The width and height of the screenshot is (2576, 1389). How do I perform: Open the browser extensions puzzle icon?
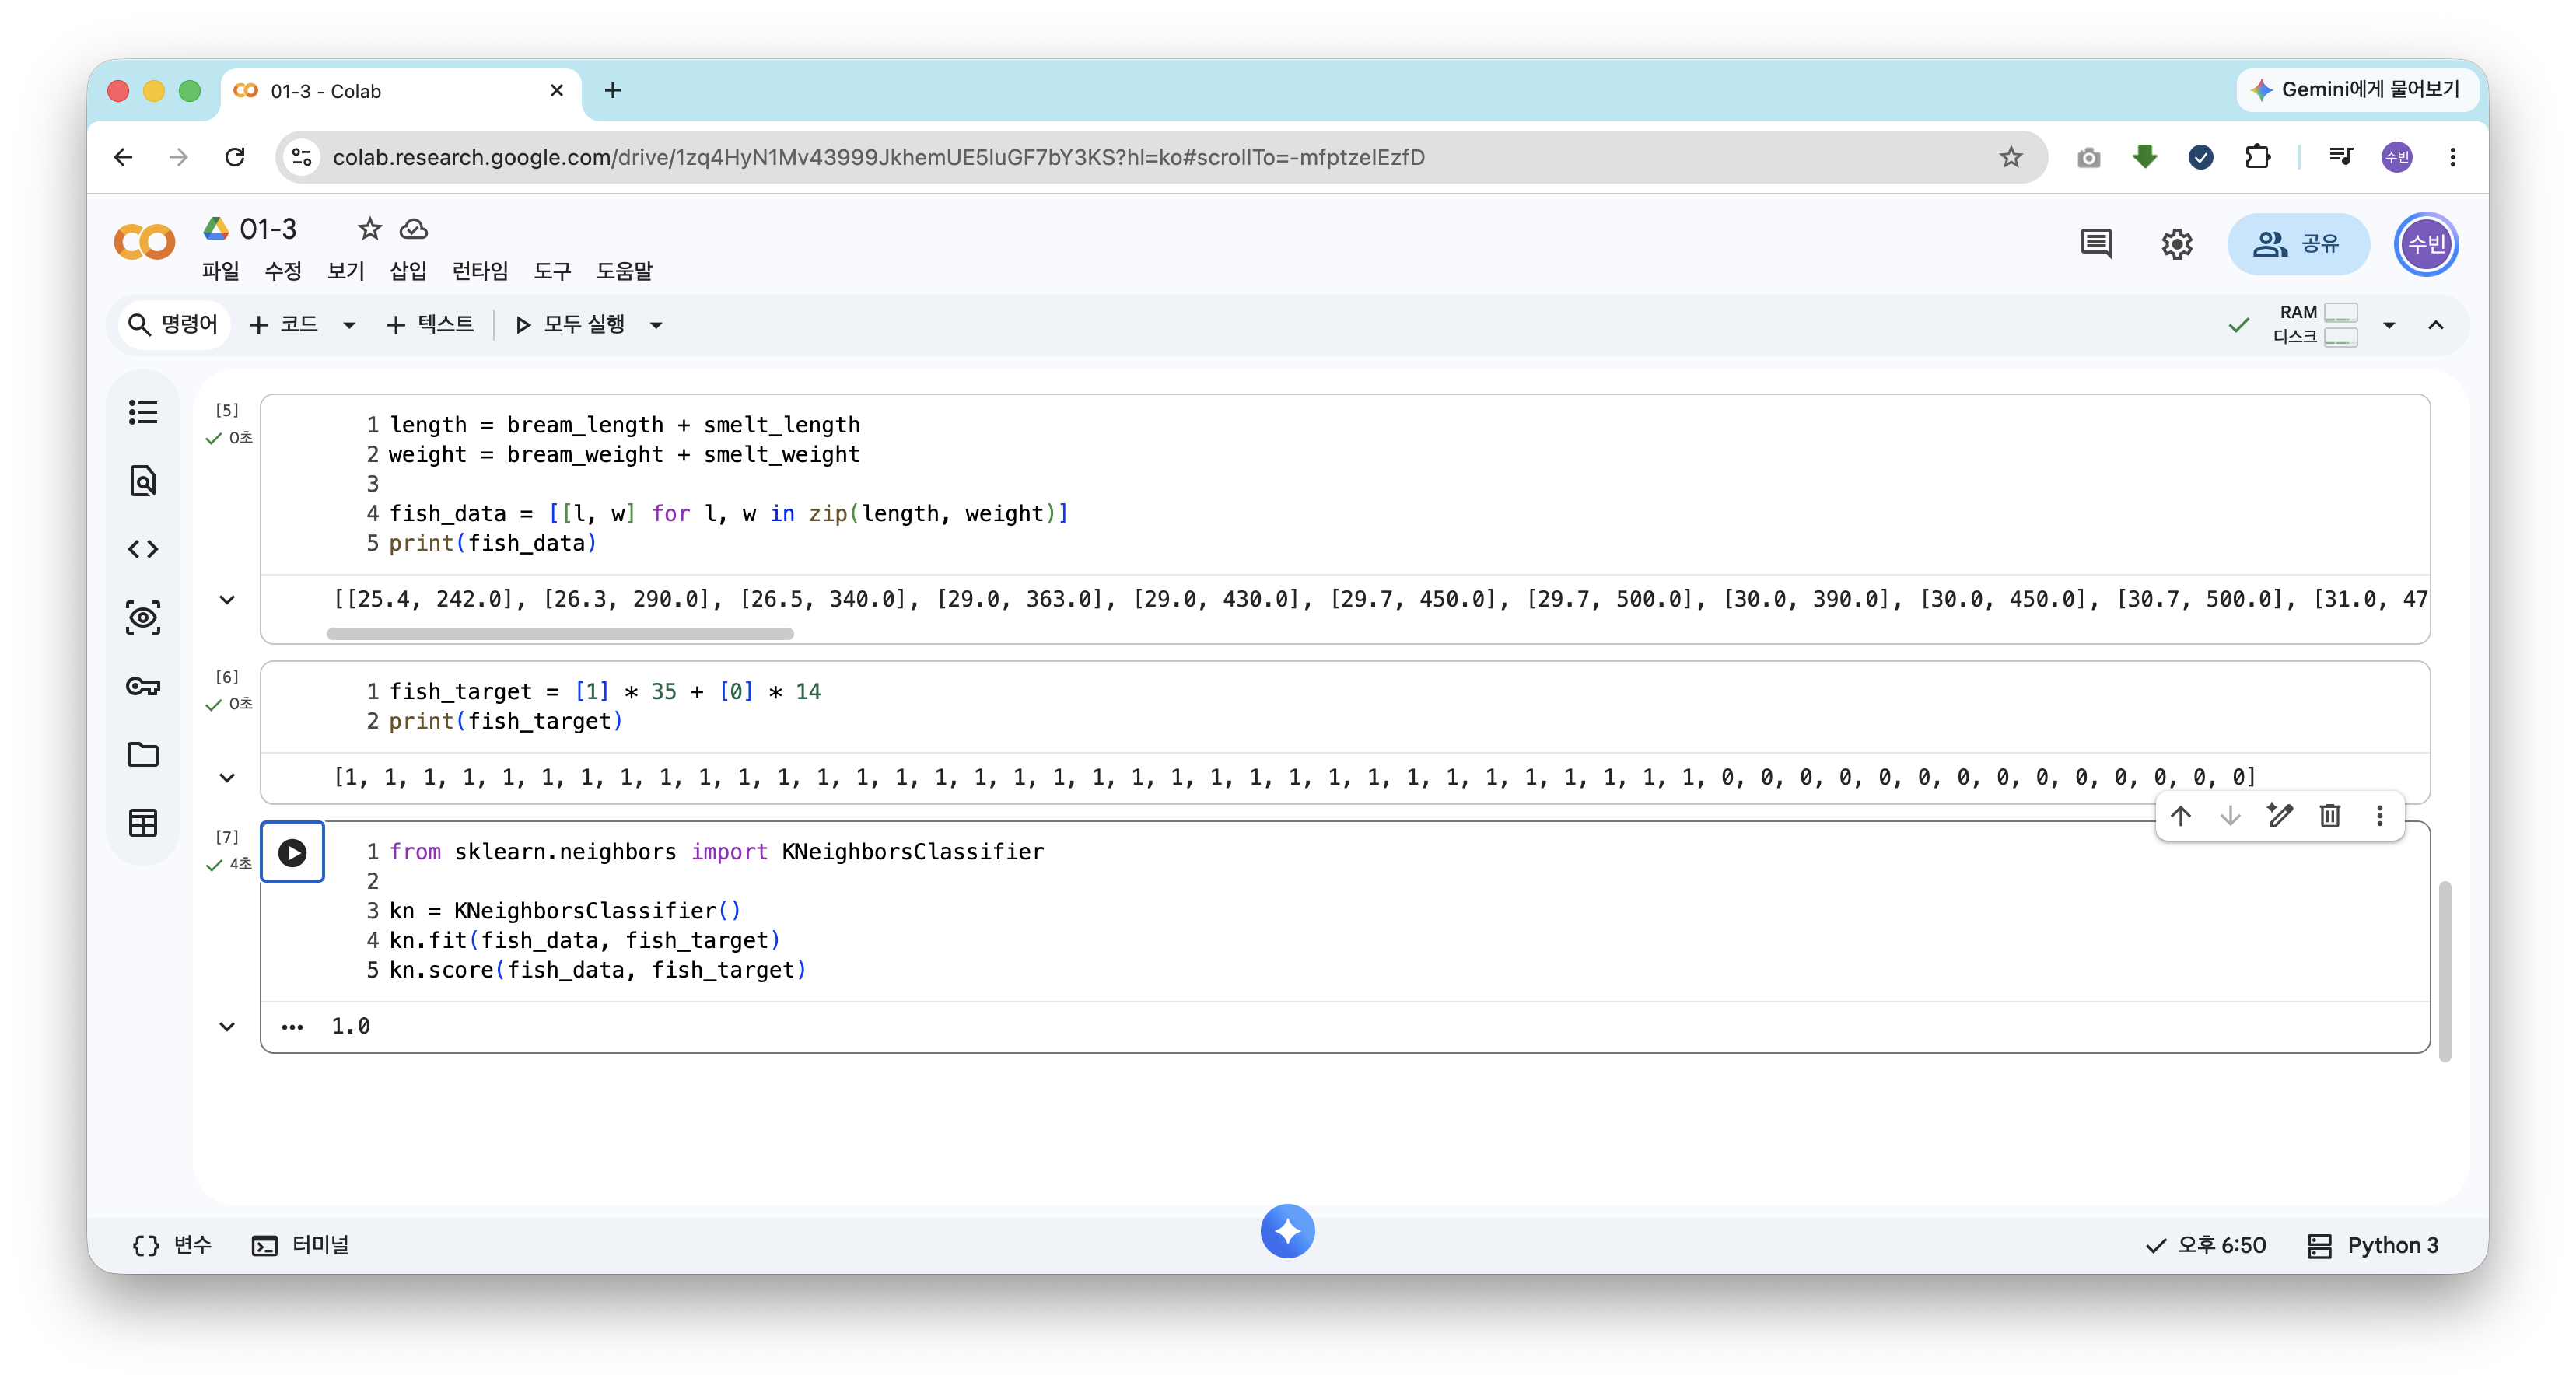click(x=2257, y=157)
